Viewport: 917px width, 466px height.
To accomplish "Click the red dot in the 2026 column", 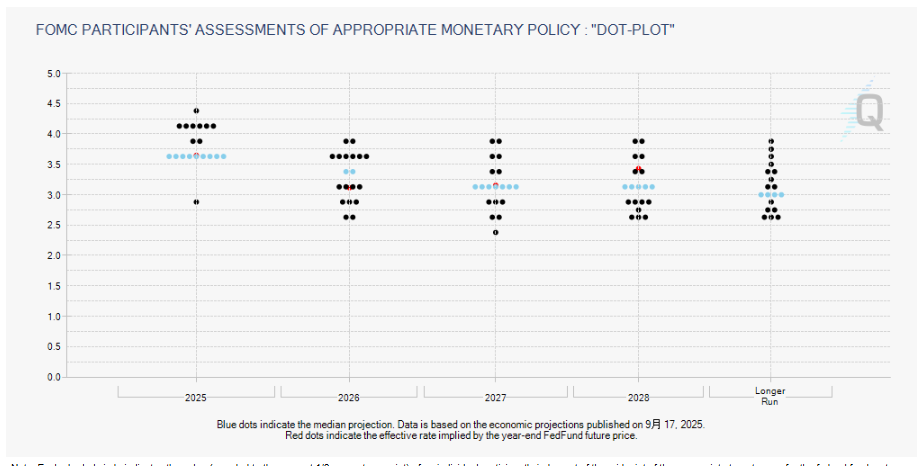I will 349,188.
